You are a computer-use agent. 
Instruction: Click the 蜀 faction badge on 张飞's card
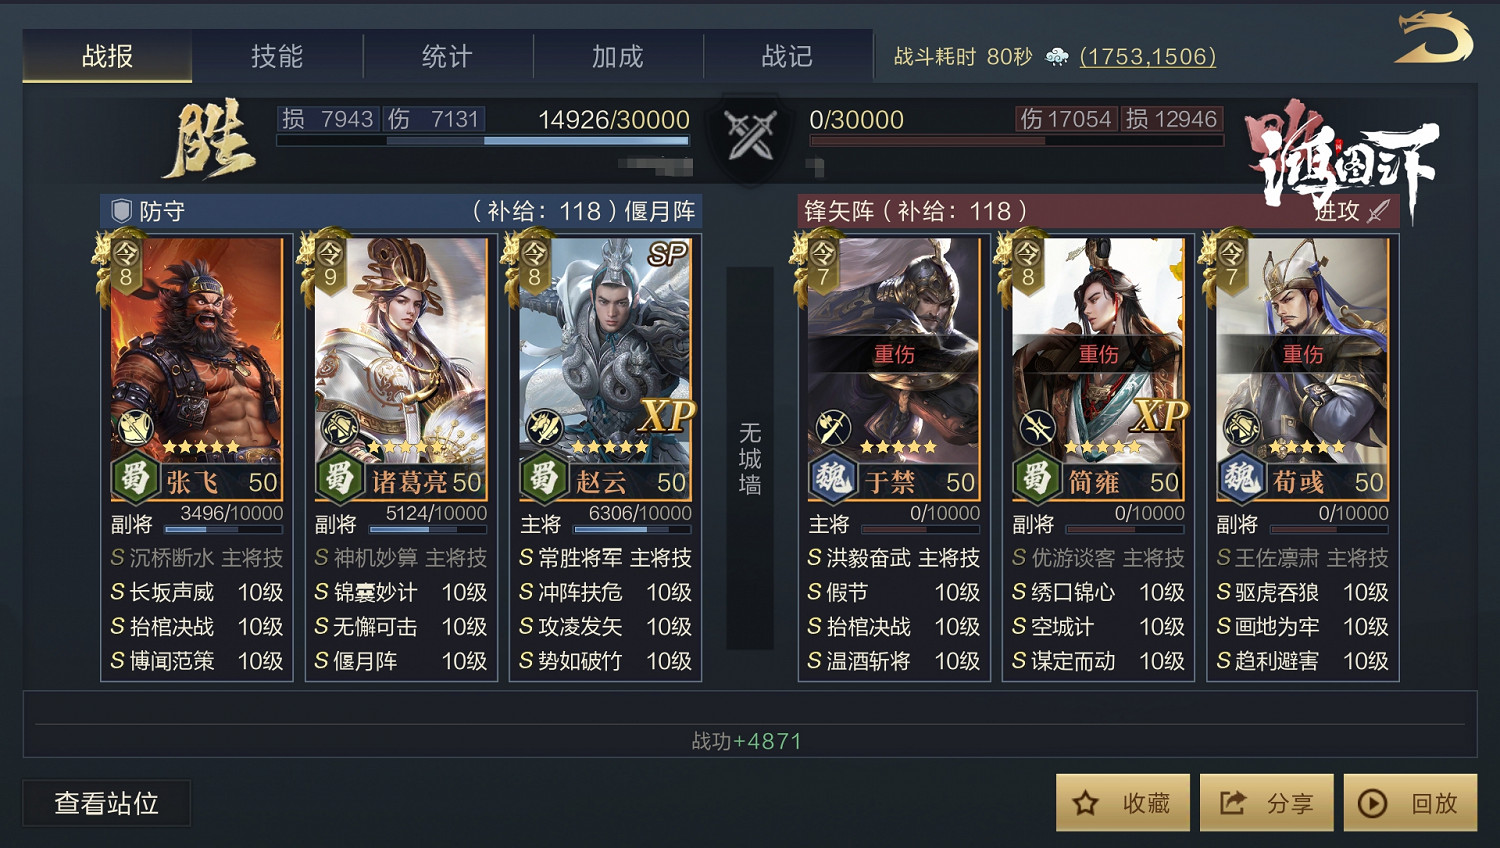(x=134, y=479)
